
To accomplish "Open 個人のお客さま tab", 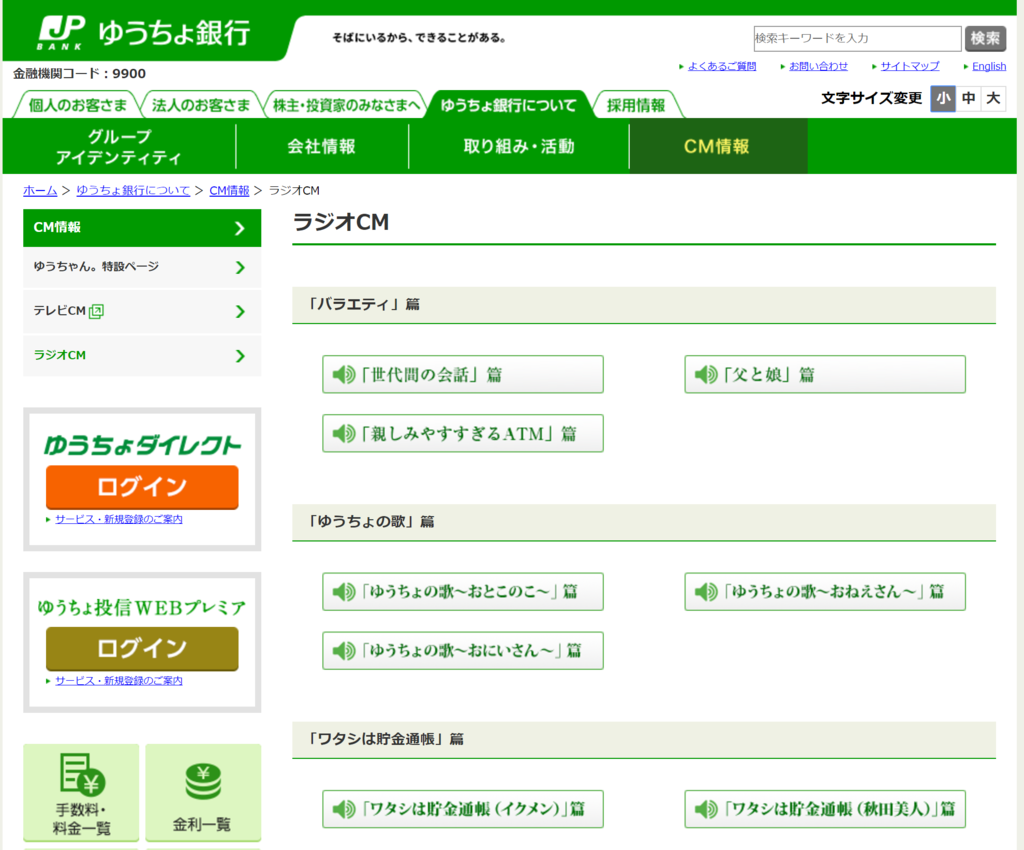I will tap(77, 104).
